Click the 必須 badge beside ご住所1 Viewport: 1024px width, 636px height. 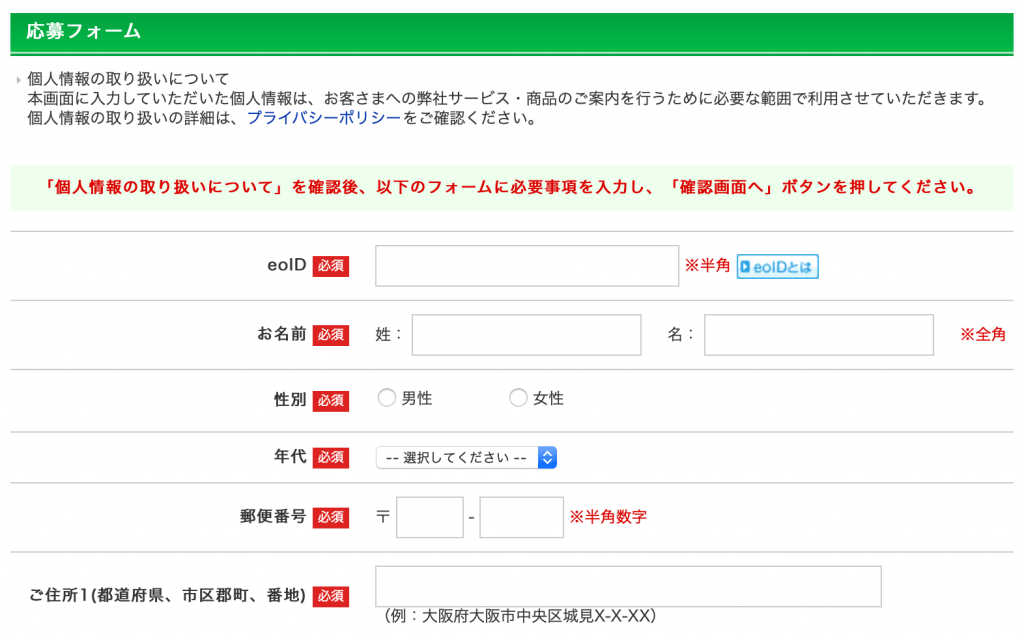click(x=331, y=596)
